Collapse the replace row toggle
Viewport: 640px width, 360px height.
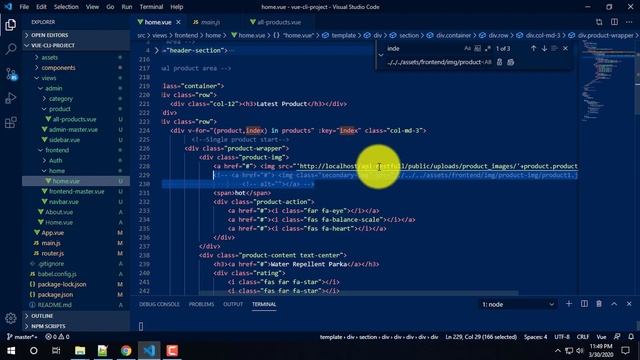380,55
